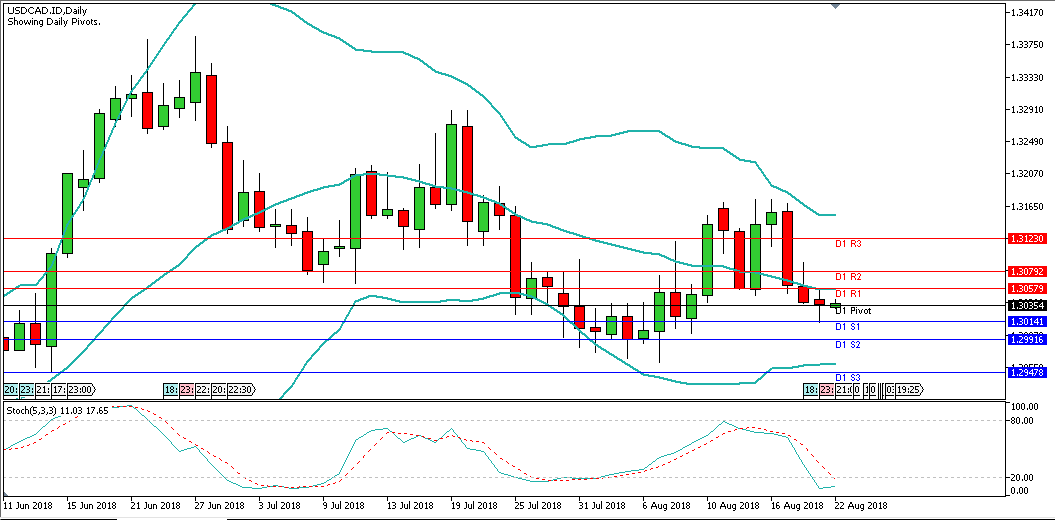Click the D1 S3 support label
This screenshot has height=520, width=1055.
pyautogui.click(x=848, y=377)
